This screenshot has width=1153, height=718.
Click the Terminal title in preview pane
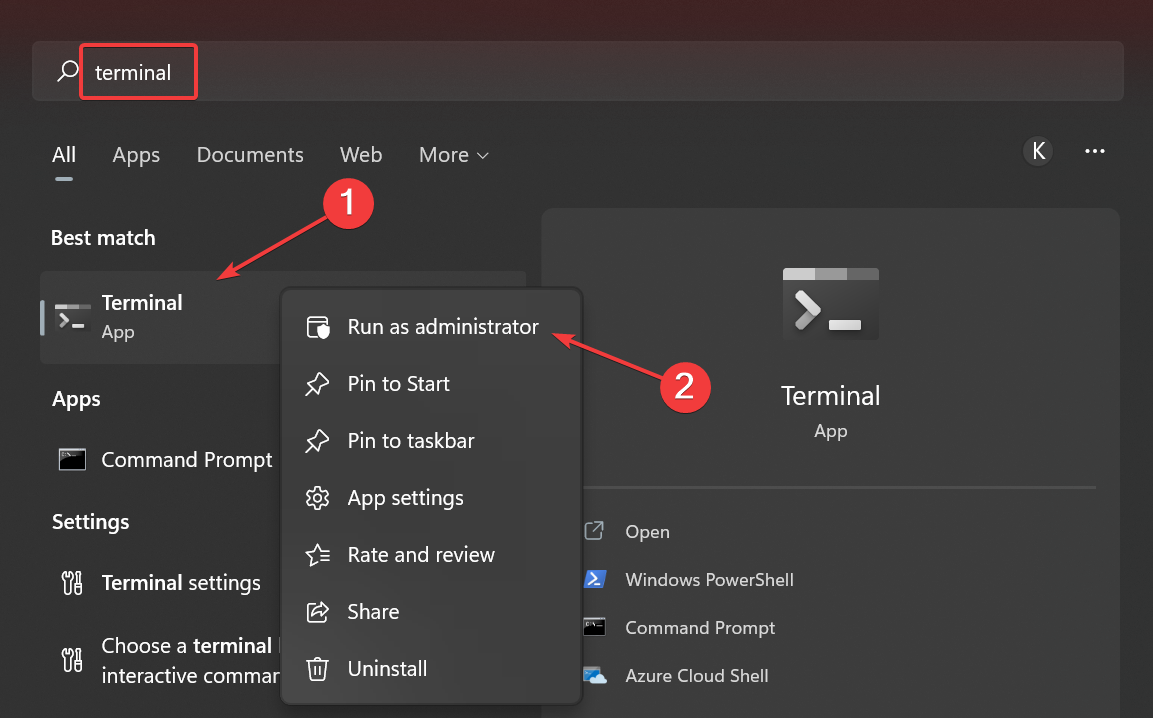coord(831,396)
